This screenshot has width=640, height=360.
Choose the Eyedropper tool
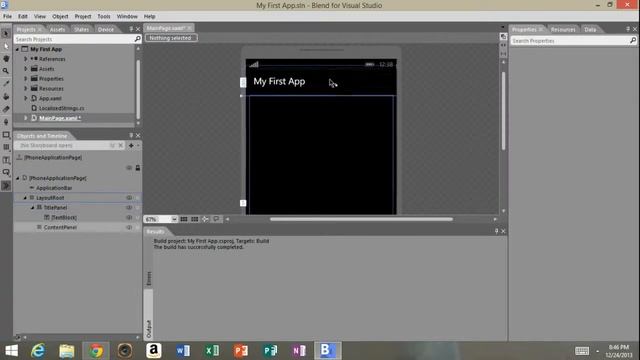click(6, 84)
